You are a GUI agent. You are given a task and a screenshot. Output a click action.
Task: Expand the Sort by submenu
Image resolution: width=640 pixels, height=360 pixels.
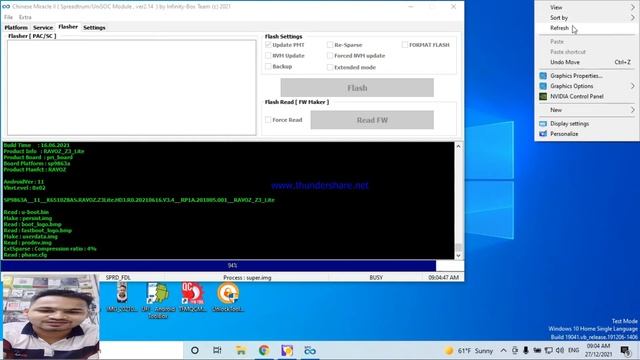coord(587,18)
